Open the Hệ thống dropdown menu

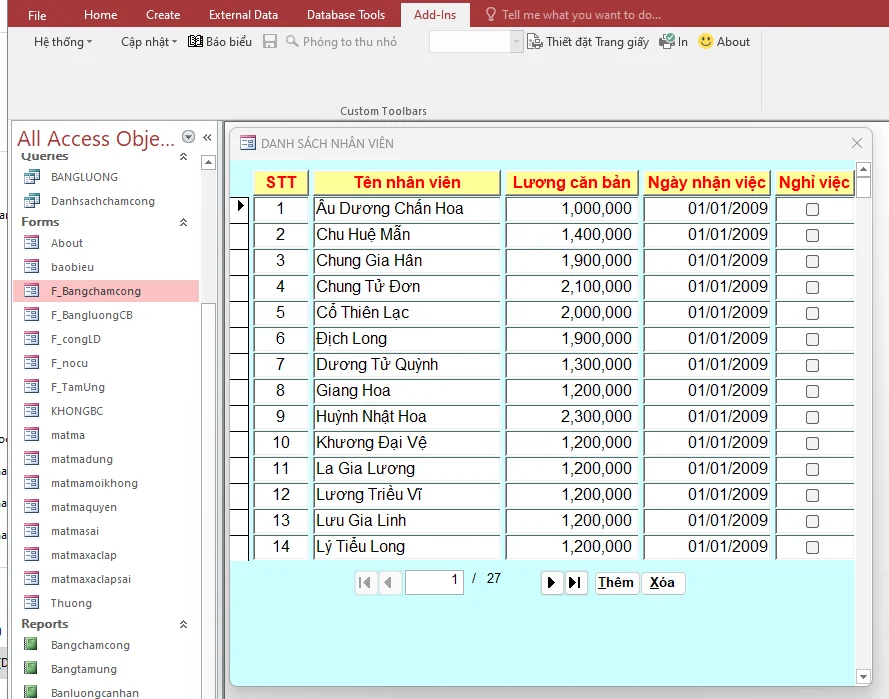click(62, 42)
